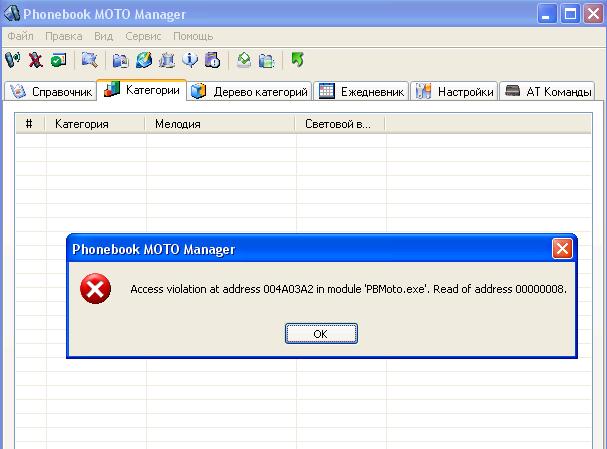Click the disconnect phone icon with red X
Viewport: 607px width, 449px height.
(x=36, y=60)
